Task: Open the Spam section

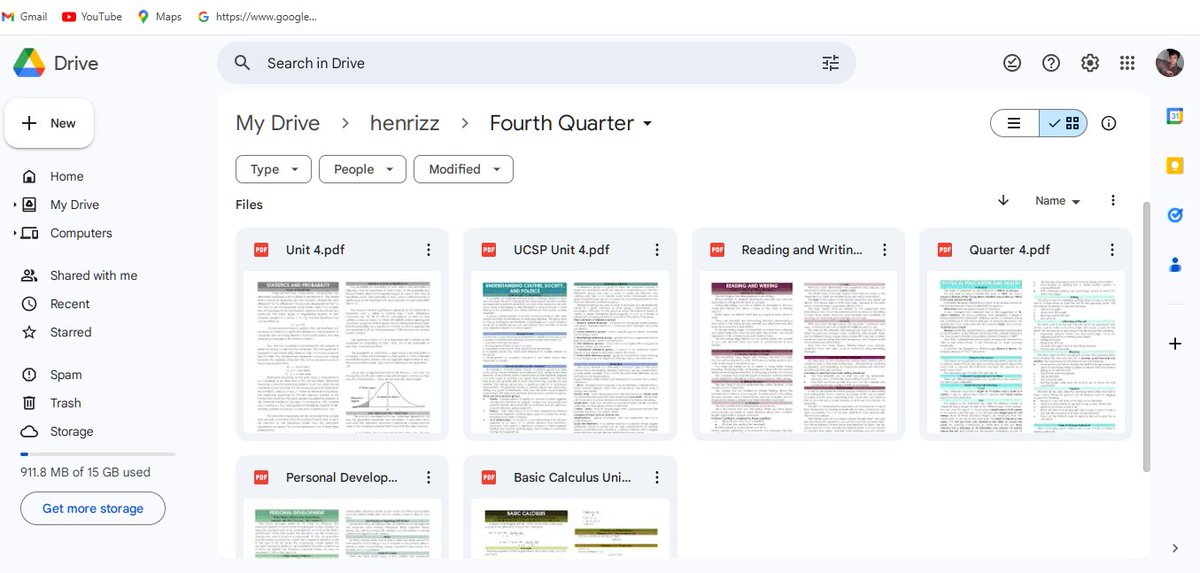Action: pyautogui.click(x=66, y=375)
